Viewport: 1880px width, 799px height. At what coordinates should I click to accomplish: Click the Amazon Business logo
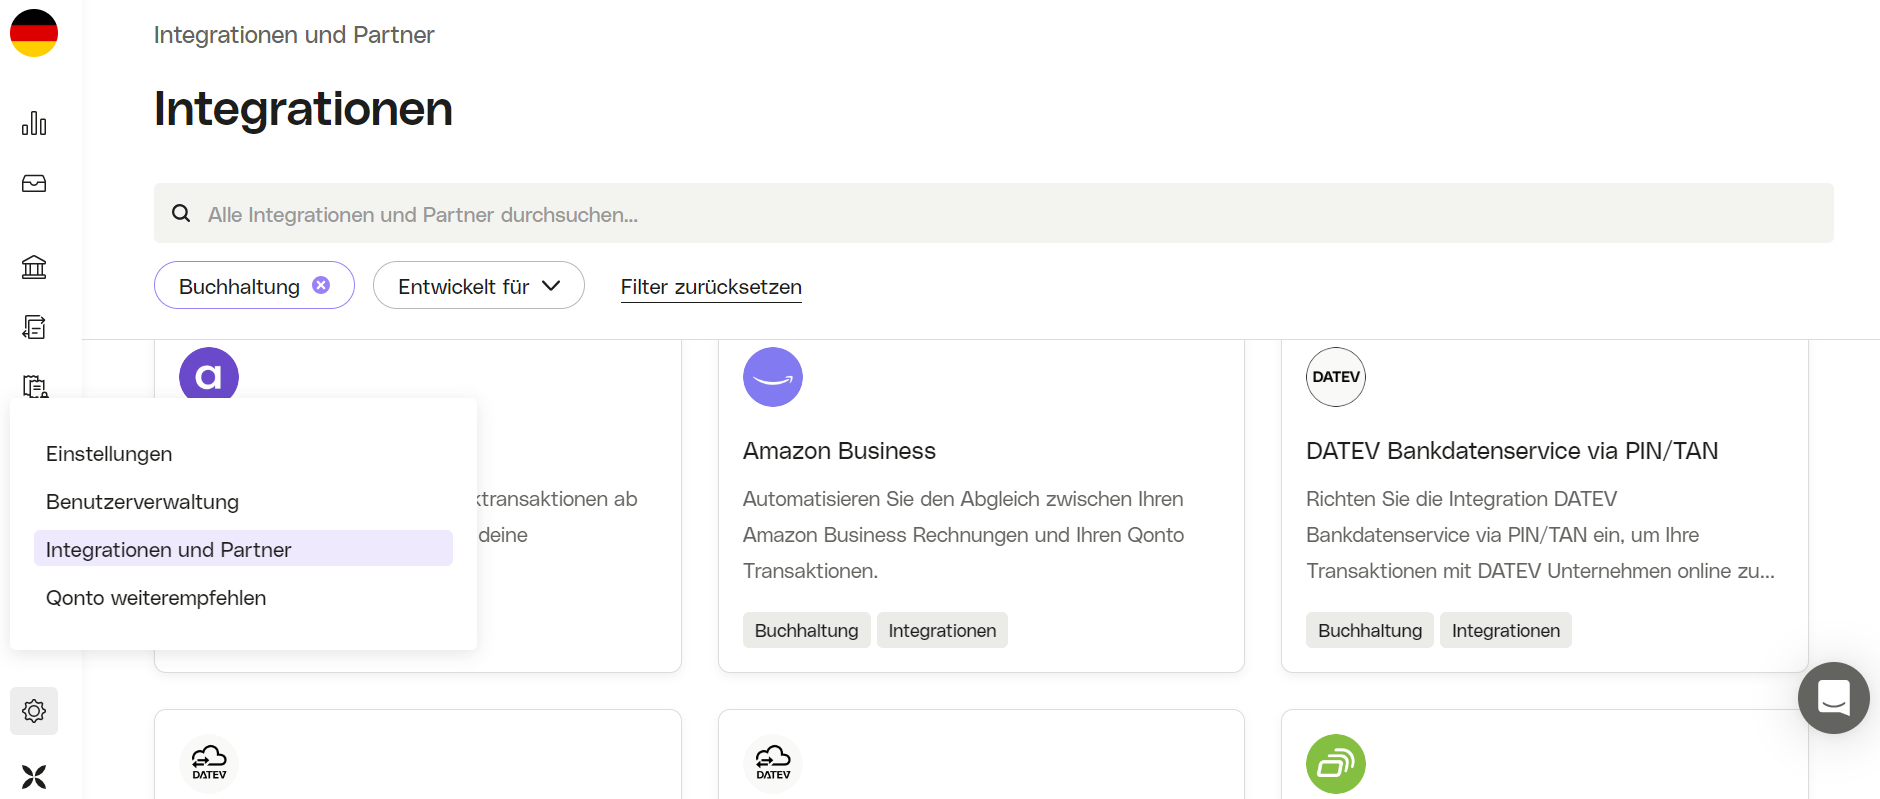773,377
